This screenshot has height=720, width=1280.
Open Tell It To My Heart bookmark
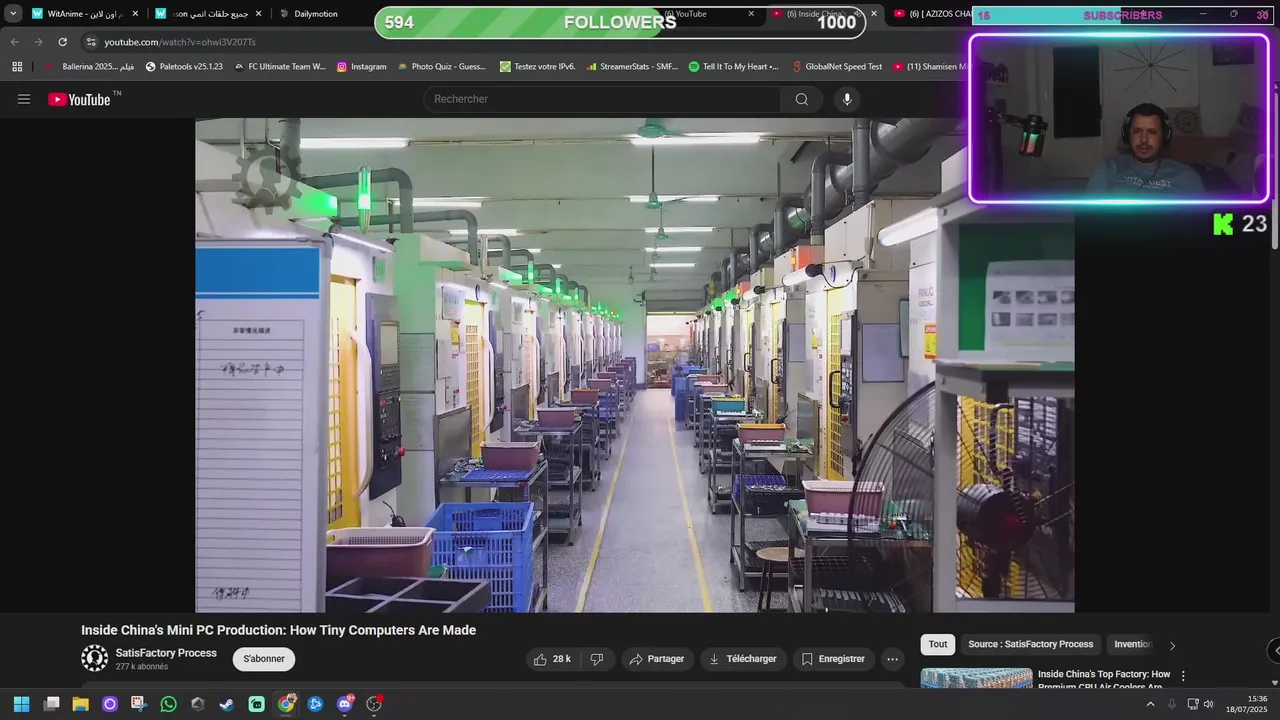point(734,67)
